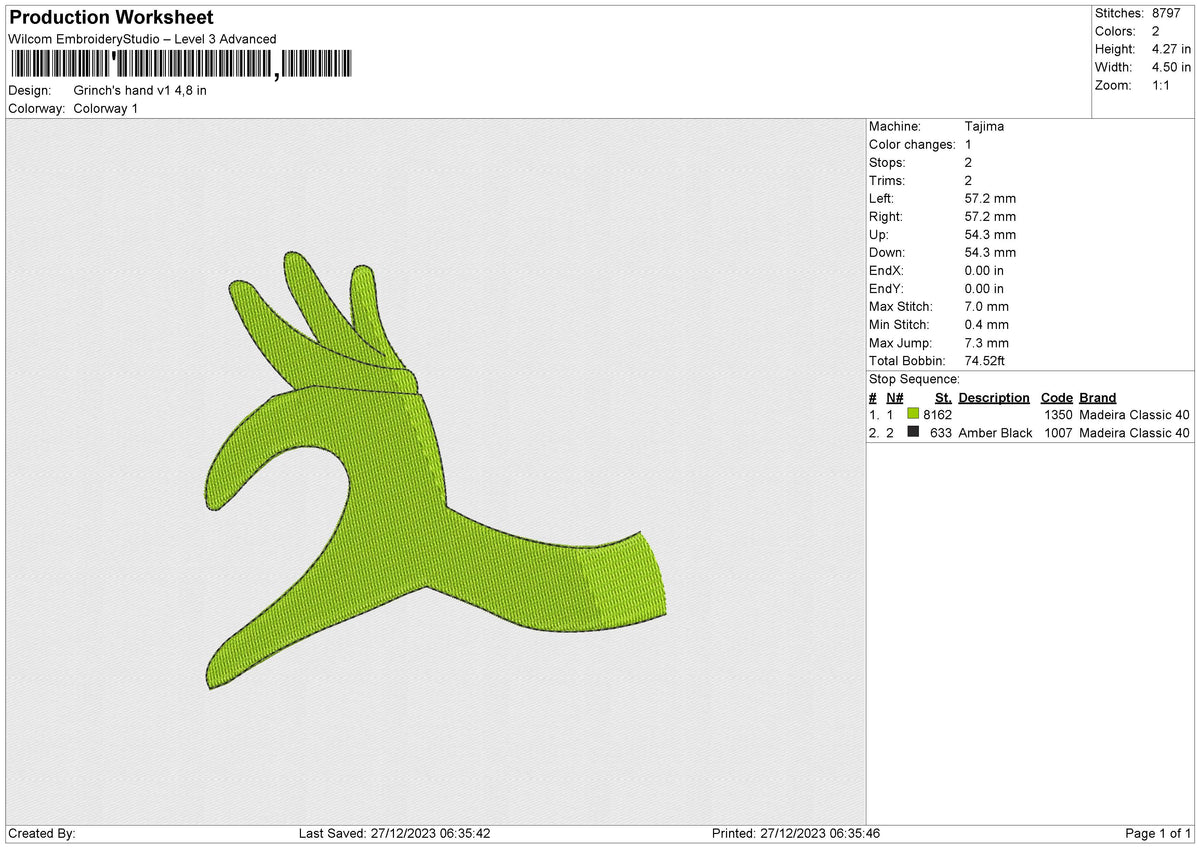Click the Height value '4.27 in'
This screenshot has width=1200, height=848.
(x=1171, y=49)
